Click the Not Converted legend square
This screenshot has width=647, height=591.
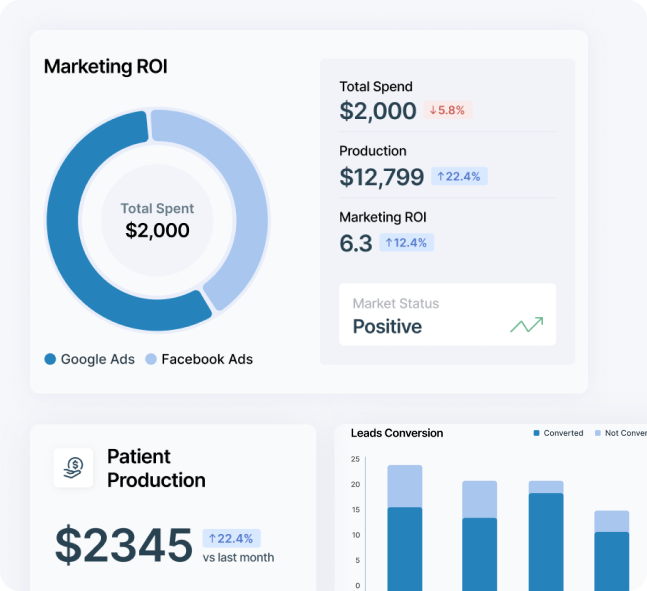point(598,433)
